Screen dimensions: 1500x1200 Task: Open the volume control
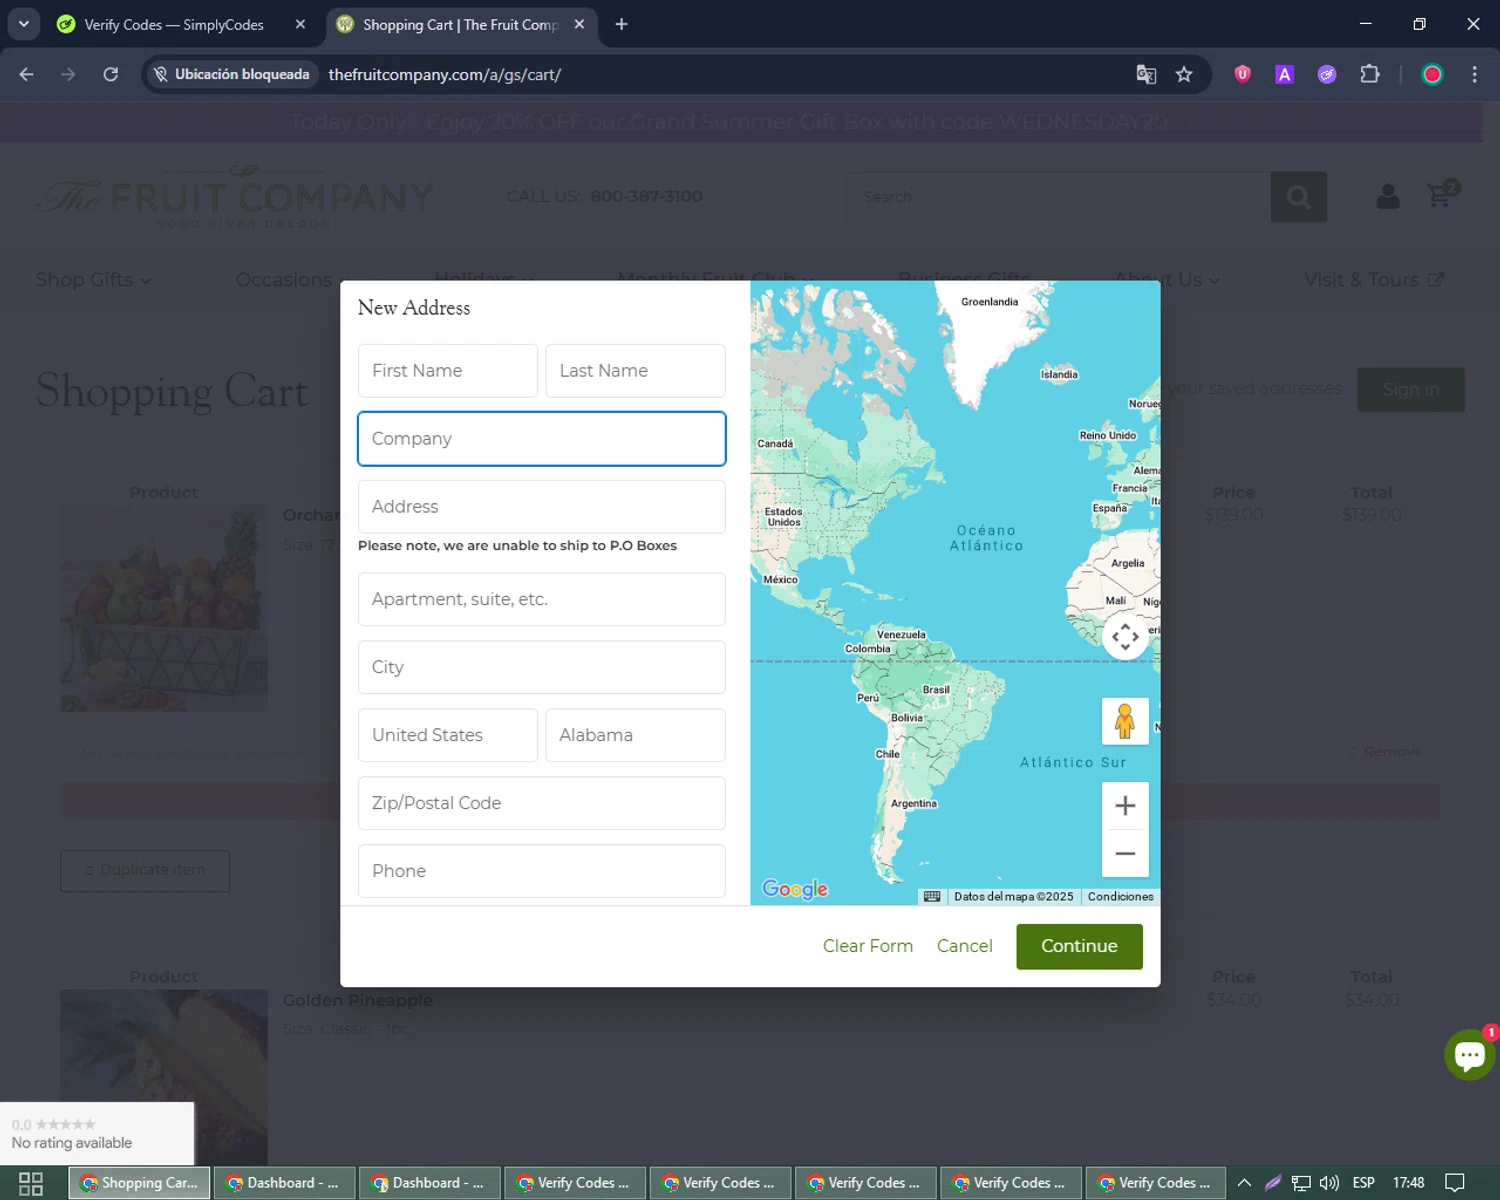[1329, 1183]
